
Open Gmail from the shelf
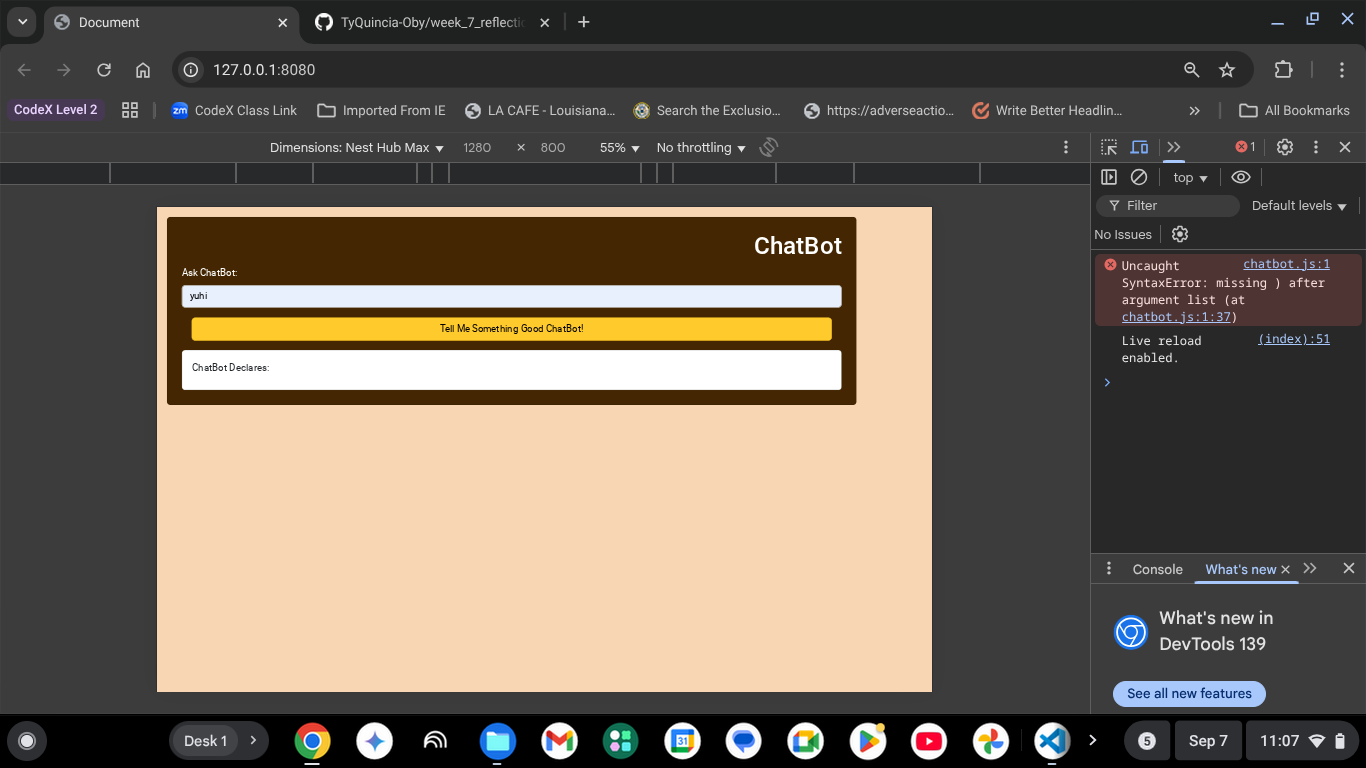pyautogui.click(x=559, y=741)
